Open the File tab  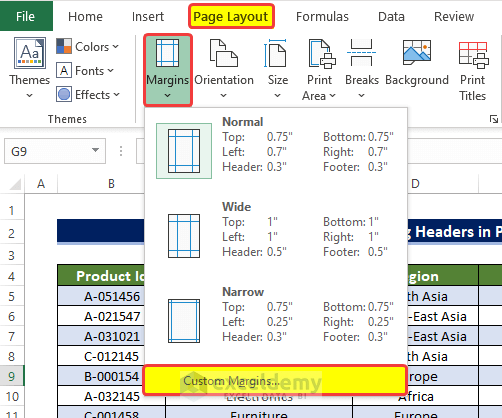(26, 16)
